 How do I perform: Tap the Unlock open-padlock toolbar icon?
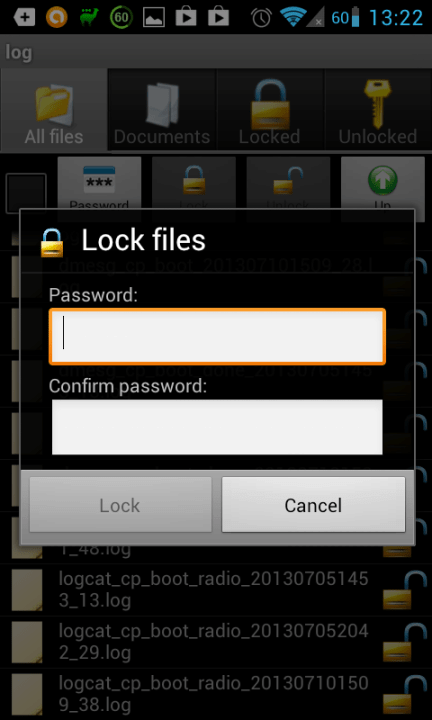click(288, 183)
